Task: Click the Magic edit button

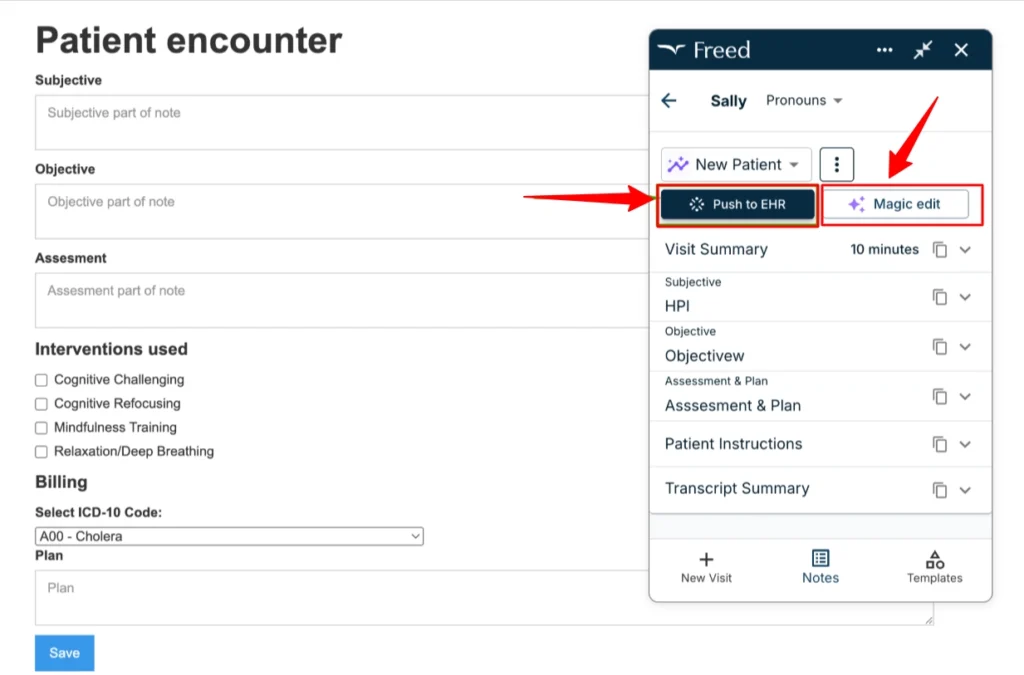Action: [895, 204]
